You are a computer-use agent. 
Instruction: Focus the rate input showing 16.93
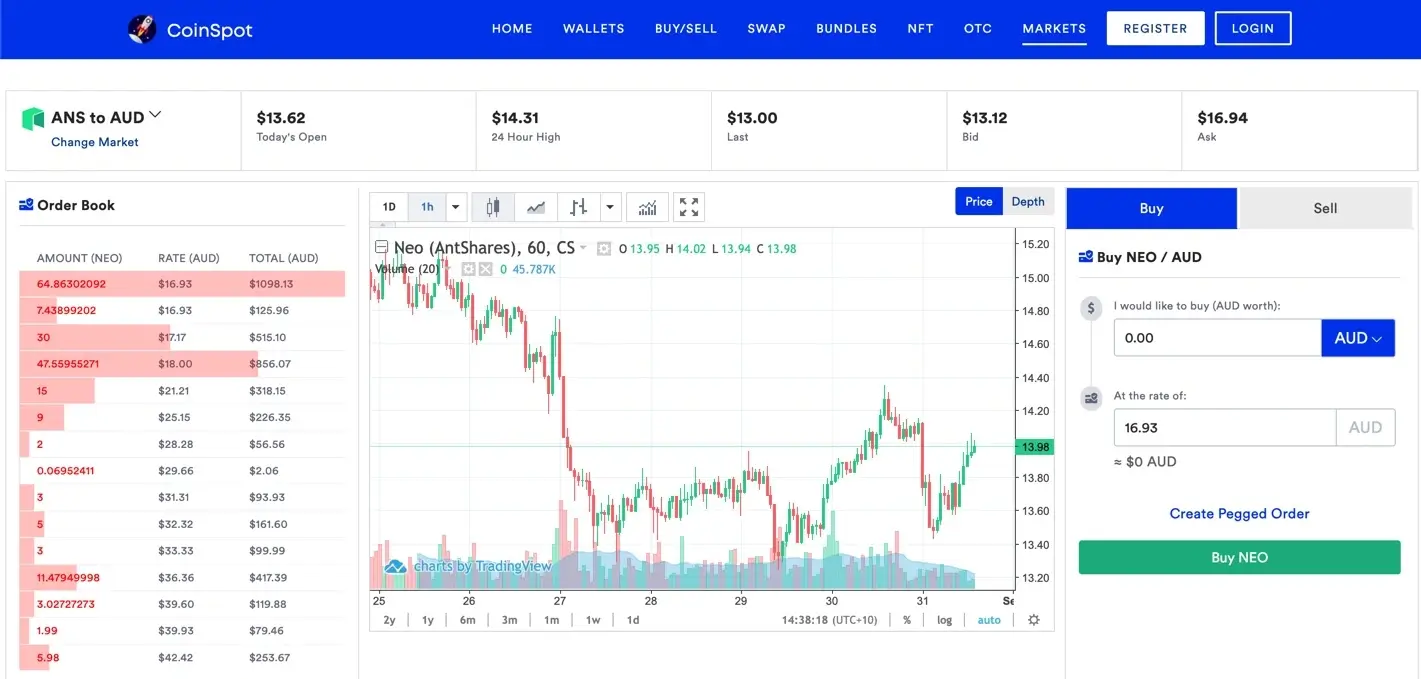[1225, 427]
